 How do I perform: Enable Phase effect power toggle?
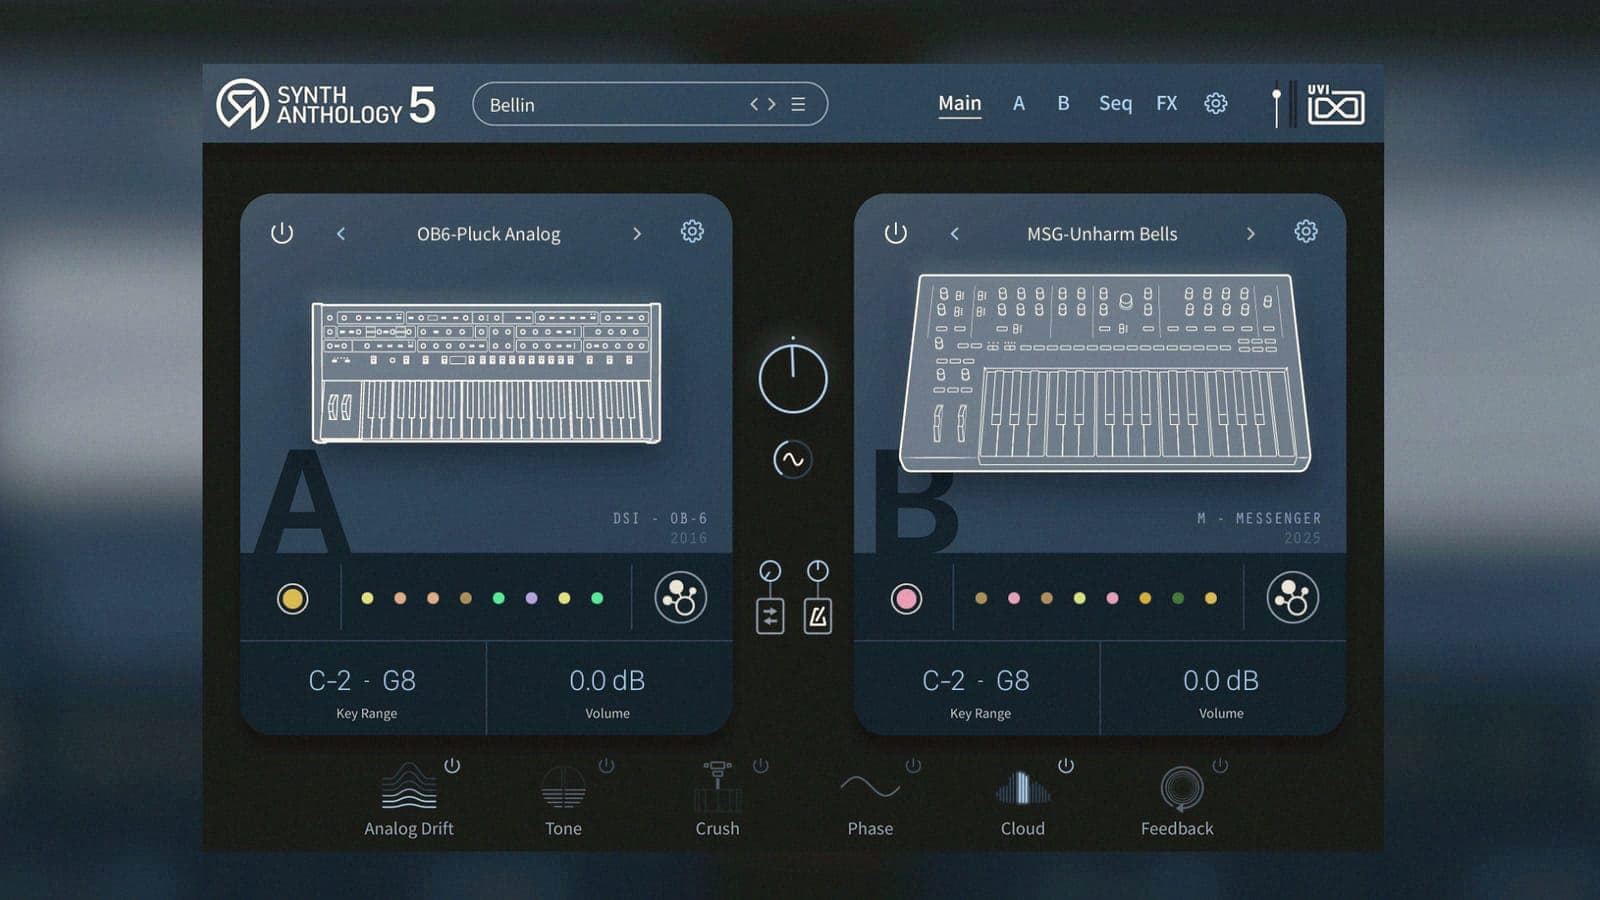[913, 765]
